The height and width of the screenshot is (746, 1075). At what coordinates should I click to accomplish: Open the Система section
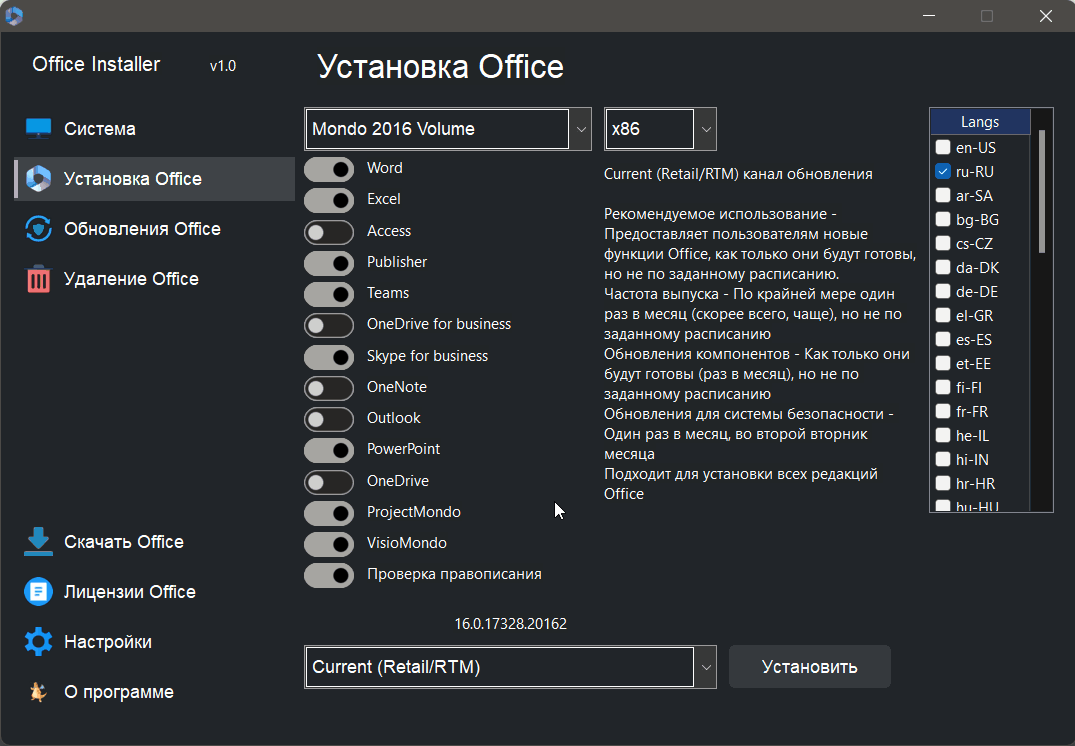(154, 128)
